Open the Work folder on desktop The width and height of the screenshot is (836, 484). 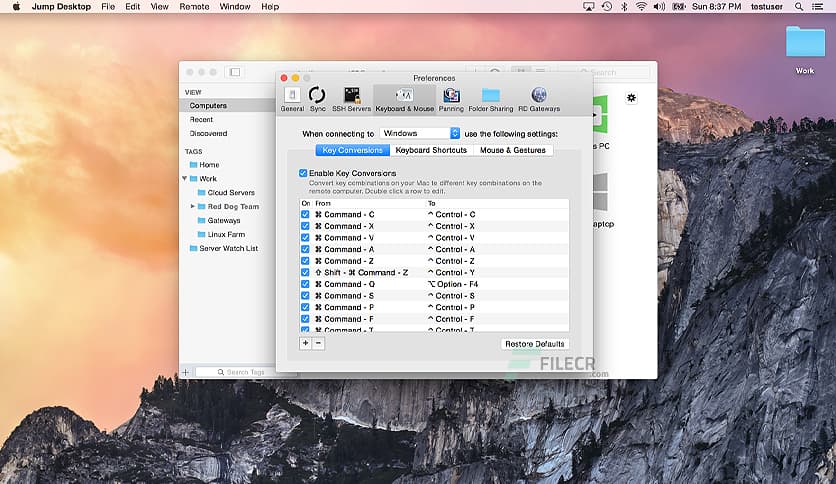(805, 50)
